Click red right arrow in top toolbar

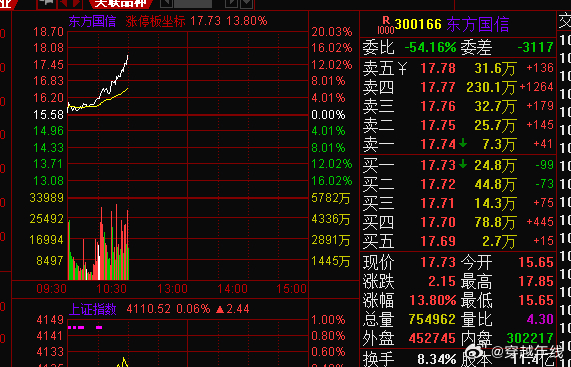(x=76, y=3)
